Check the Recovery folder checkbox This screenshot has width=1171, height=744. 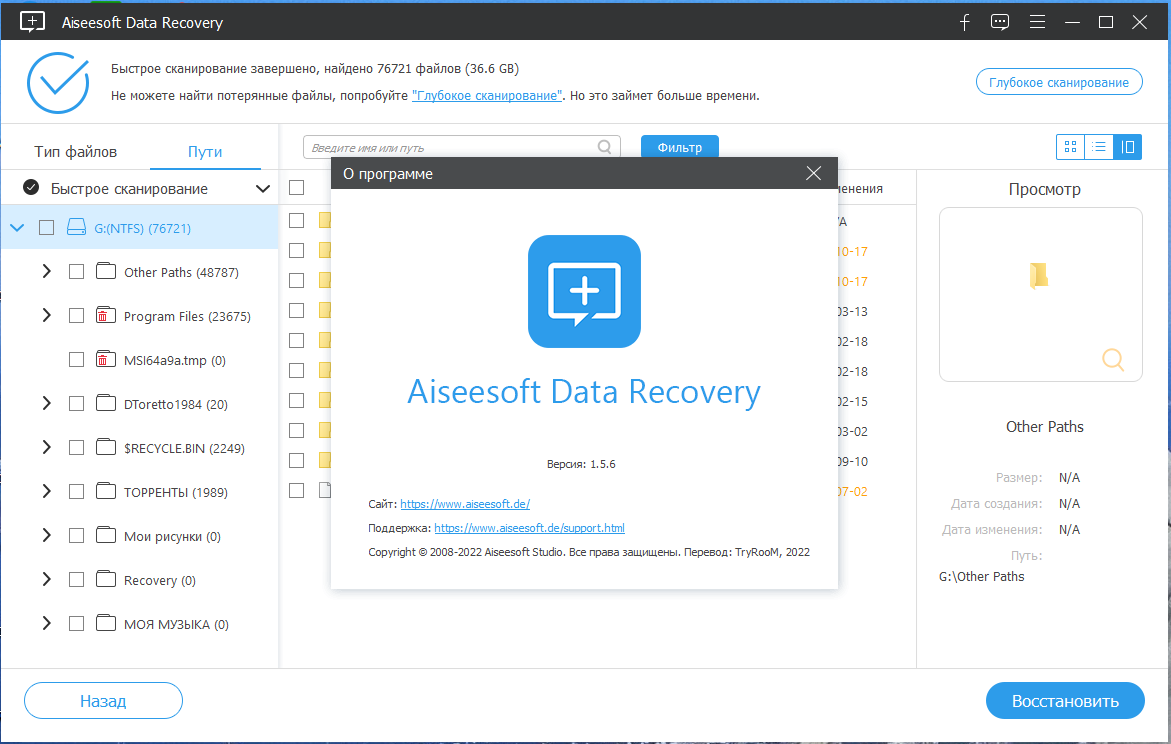76,580
